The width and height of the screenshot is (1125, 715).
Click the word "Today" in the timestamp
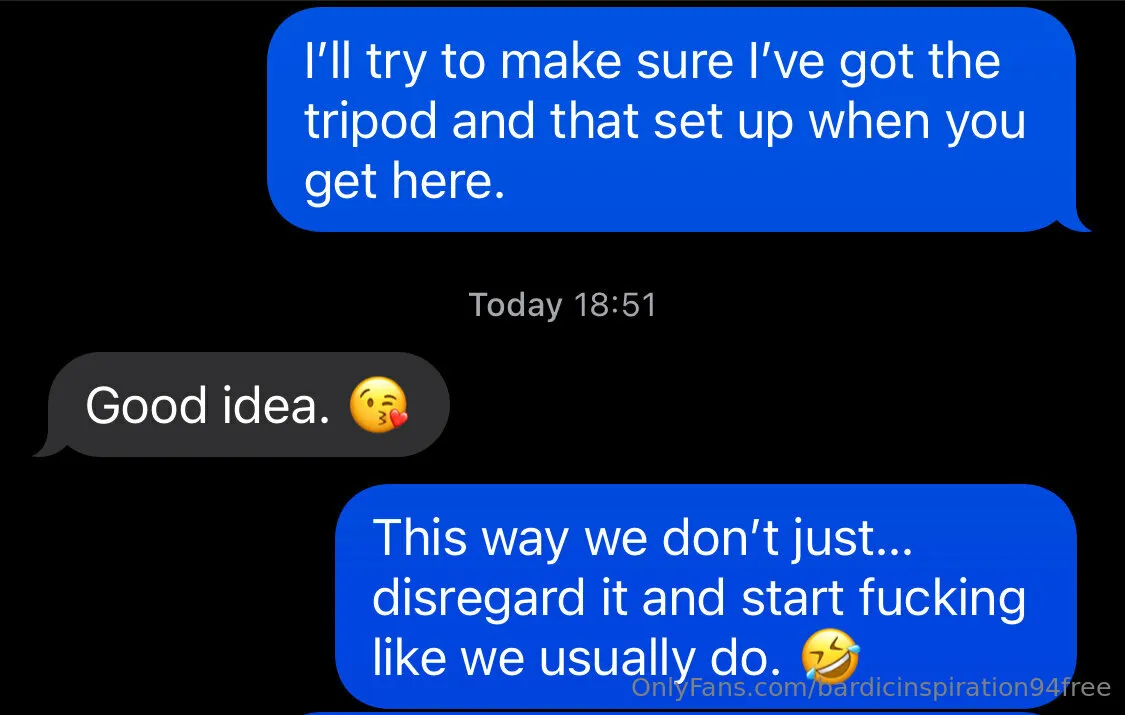point(515,305)
